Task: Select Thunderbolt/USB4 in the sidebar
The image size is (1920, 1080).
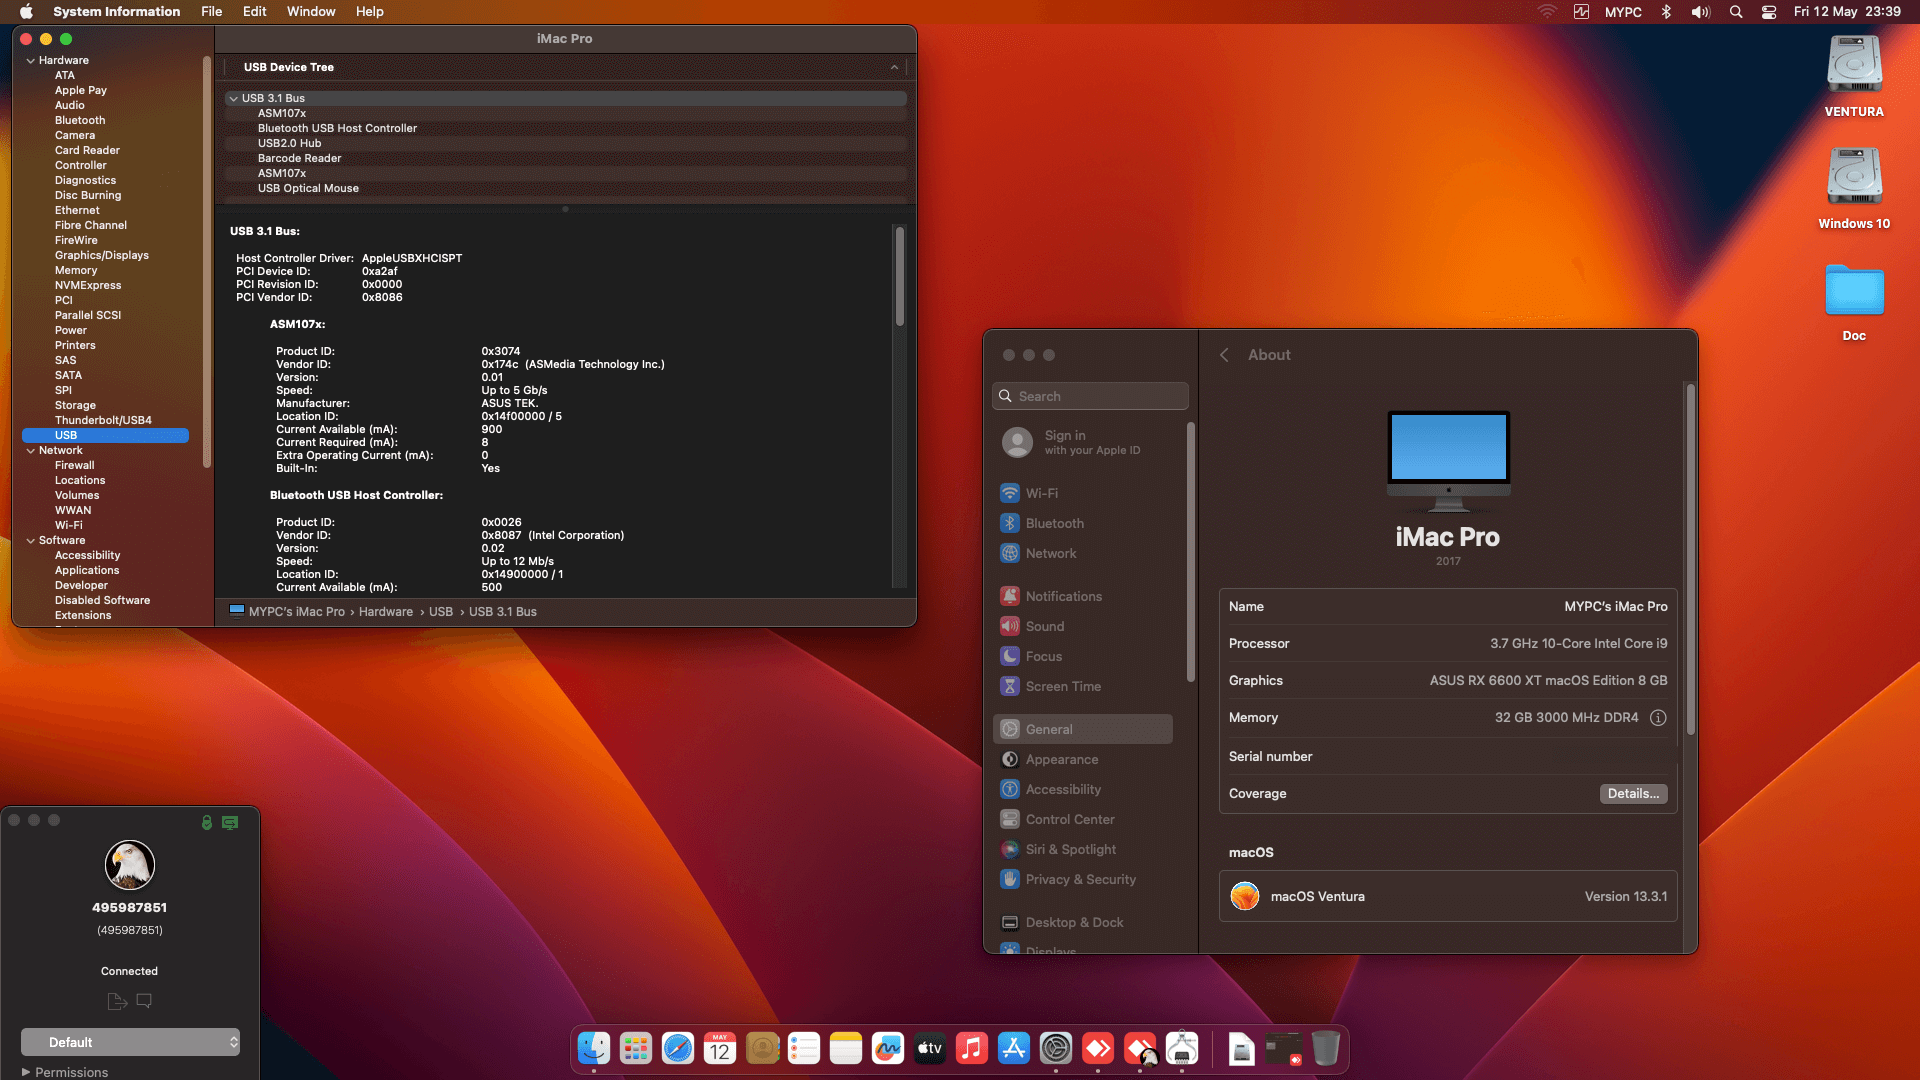Action: point(103,421)
